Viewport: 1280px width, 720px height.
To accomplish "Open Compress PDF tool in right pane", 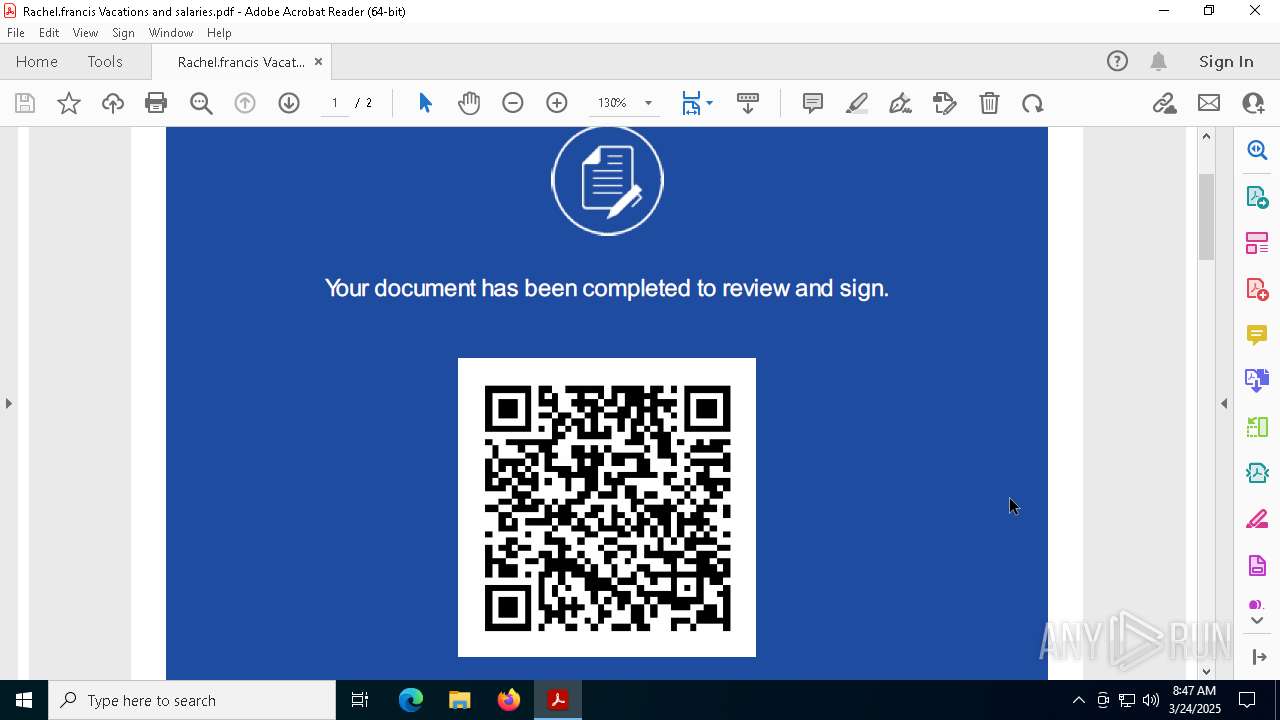I will point(1257,473).
